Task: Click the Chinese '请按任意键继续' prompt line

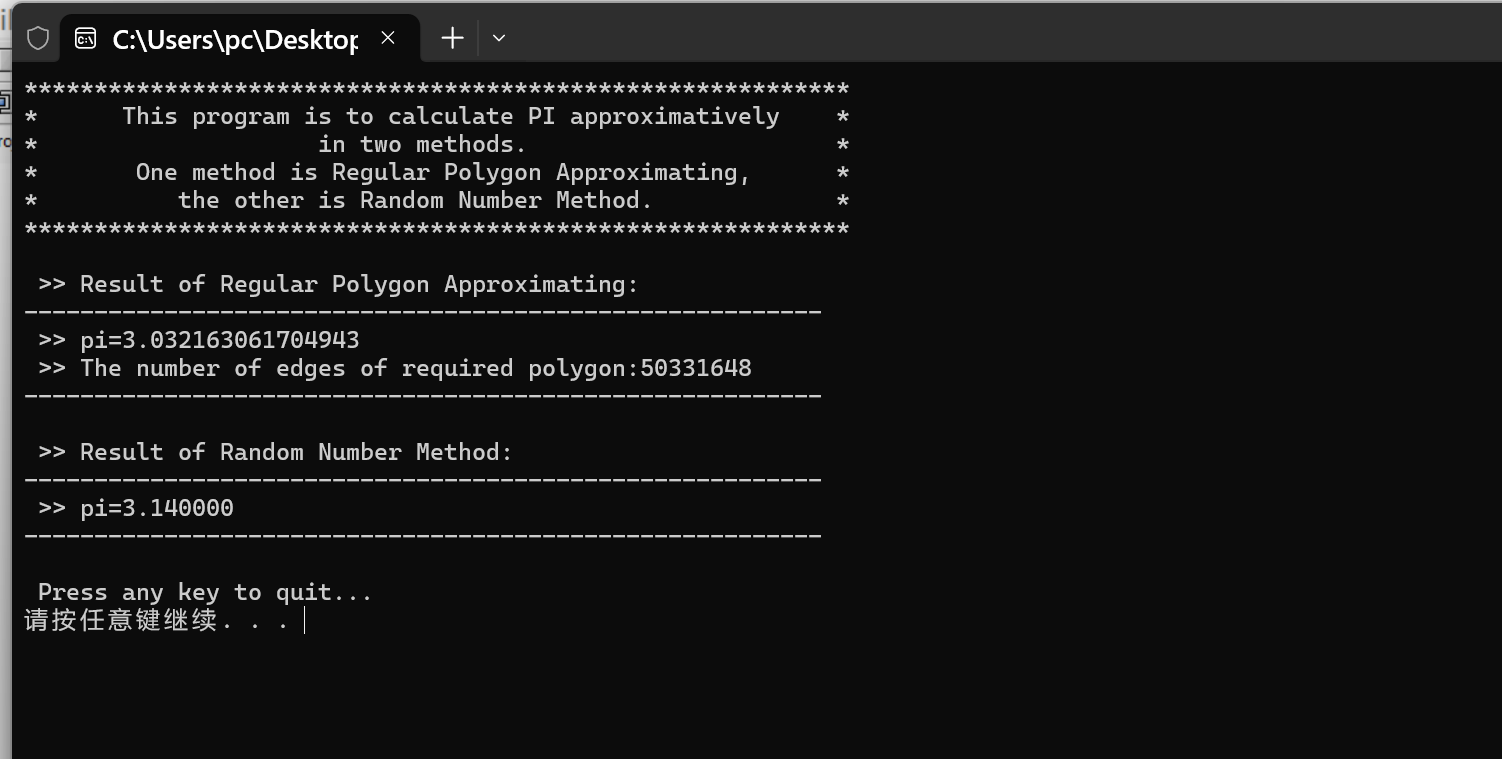Action: coord(157,620)
